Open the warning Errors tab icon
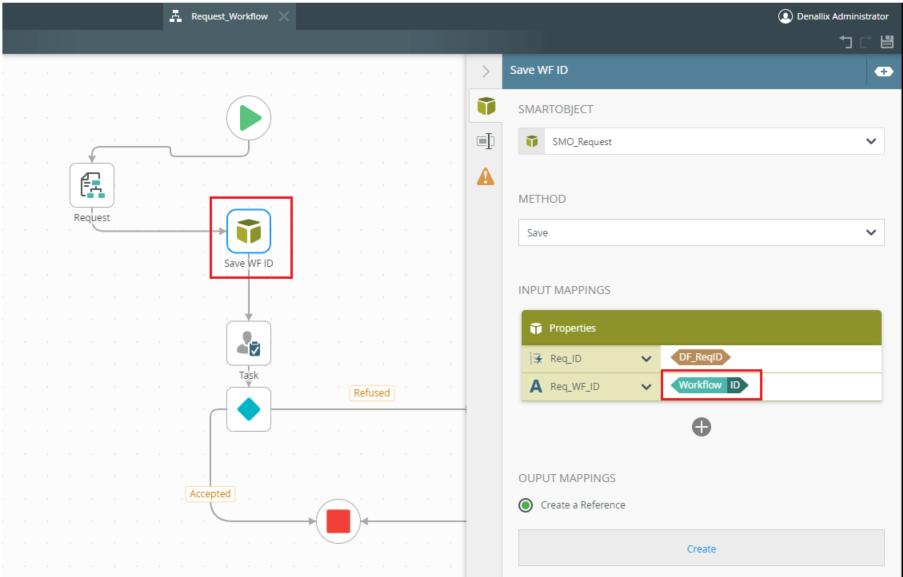 coord(485,176)
